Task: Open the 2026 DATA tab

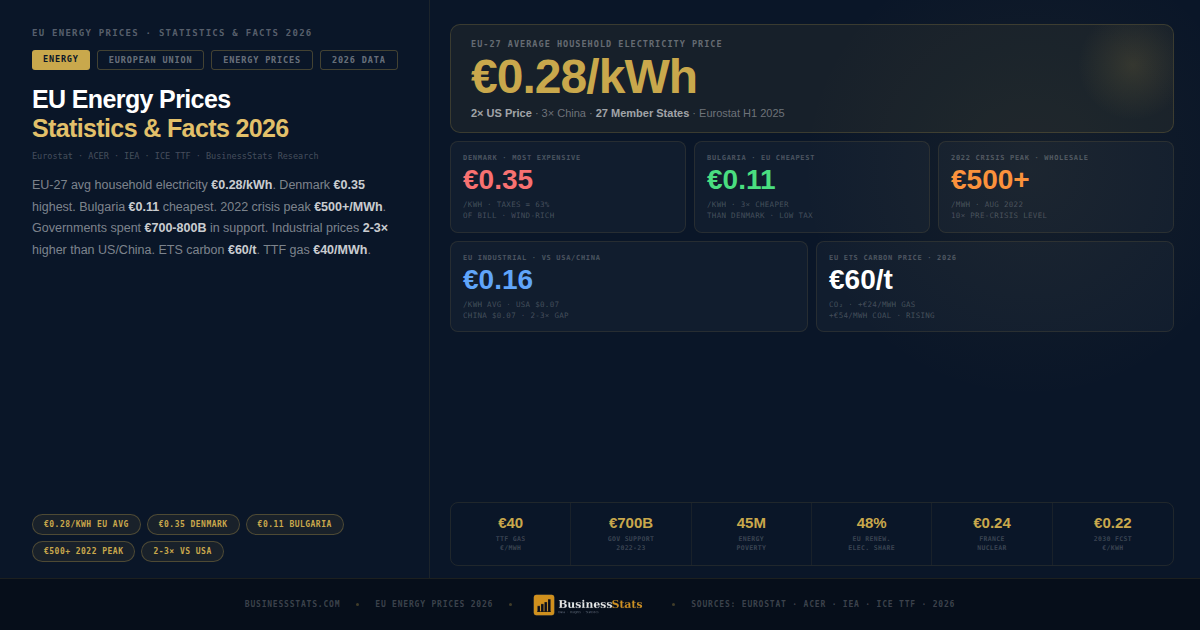Action: (x=358, y=60)
